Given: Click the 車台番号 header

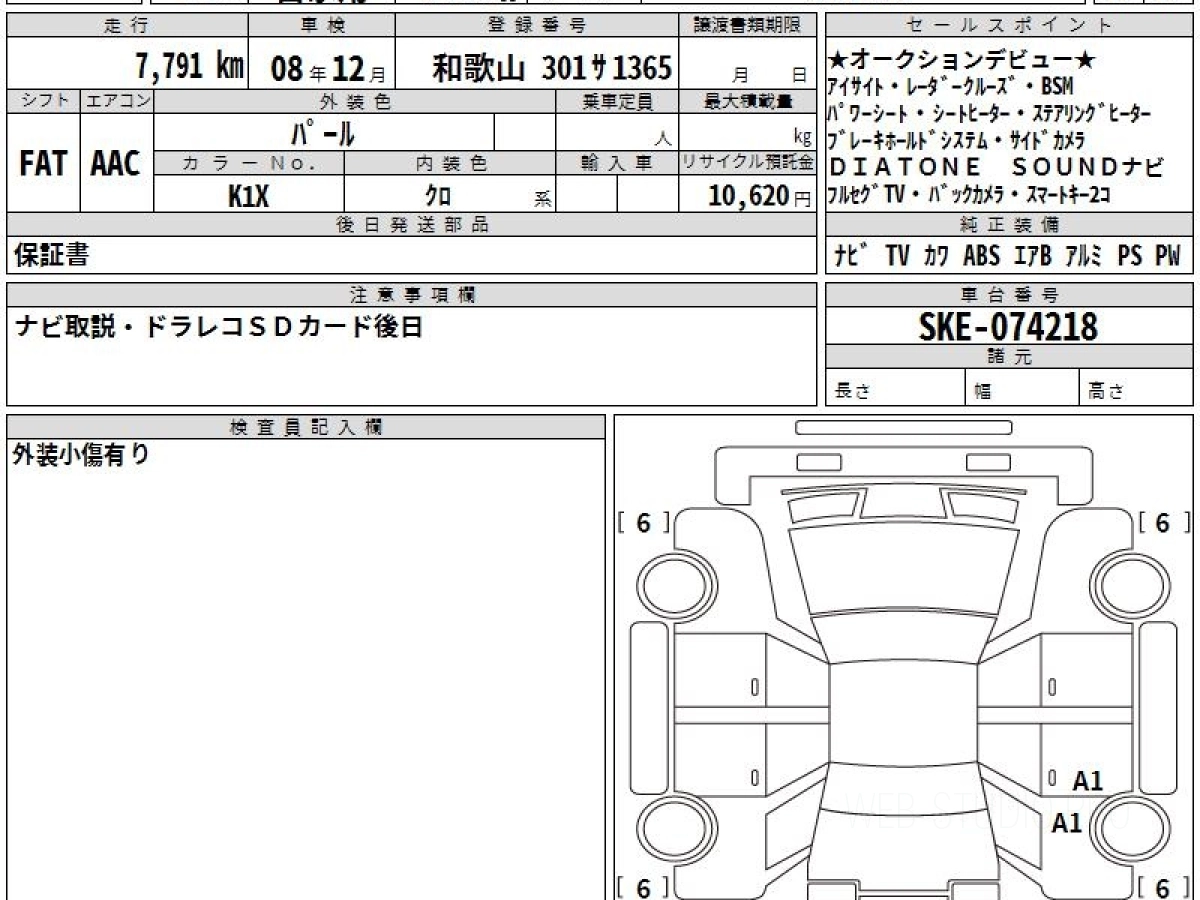Looking at the screenshot, I should tap(1009, 295).
